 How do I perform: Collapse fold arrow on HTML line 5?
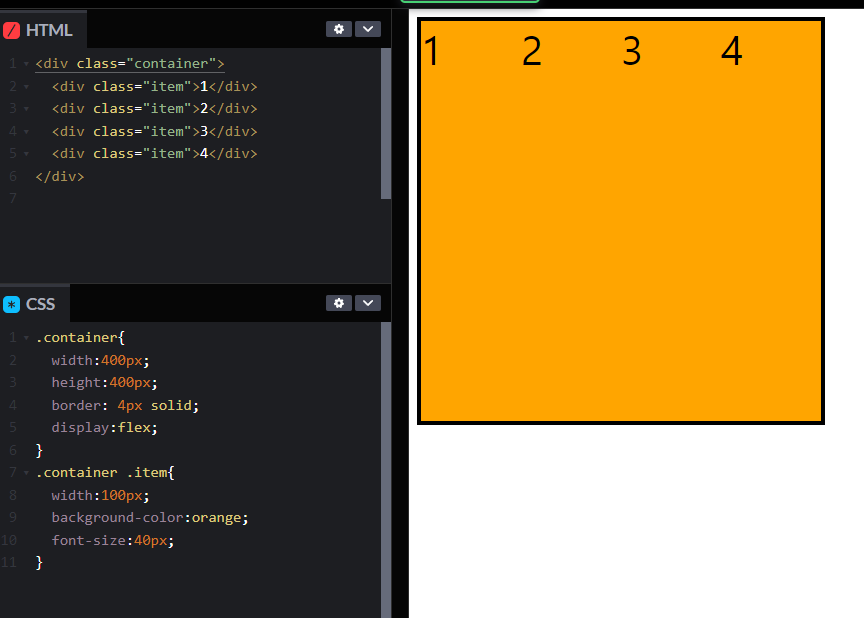point(26,154)
